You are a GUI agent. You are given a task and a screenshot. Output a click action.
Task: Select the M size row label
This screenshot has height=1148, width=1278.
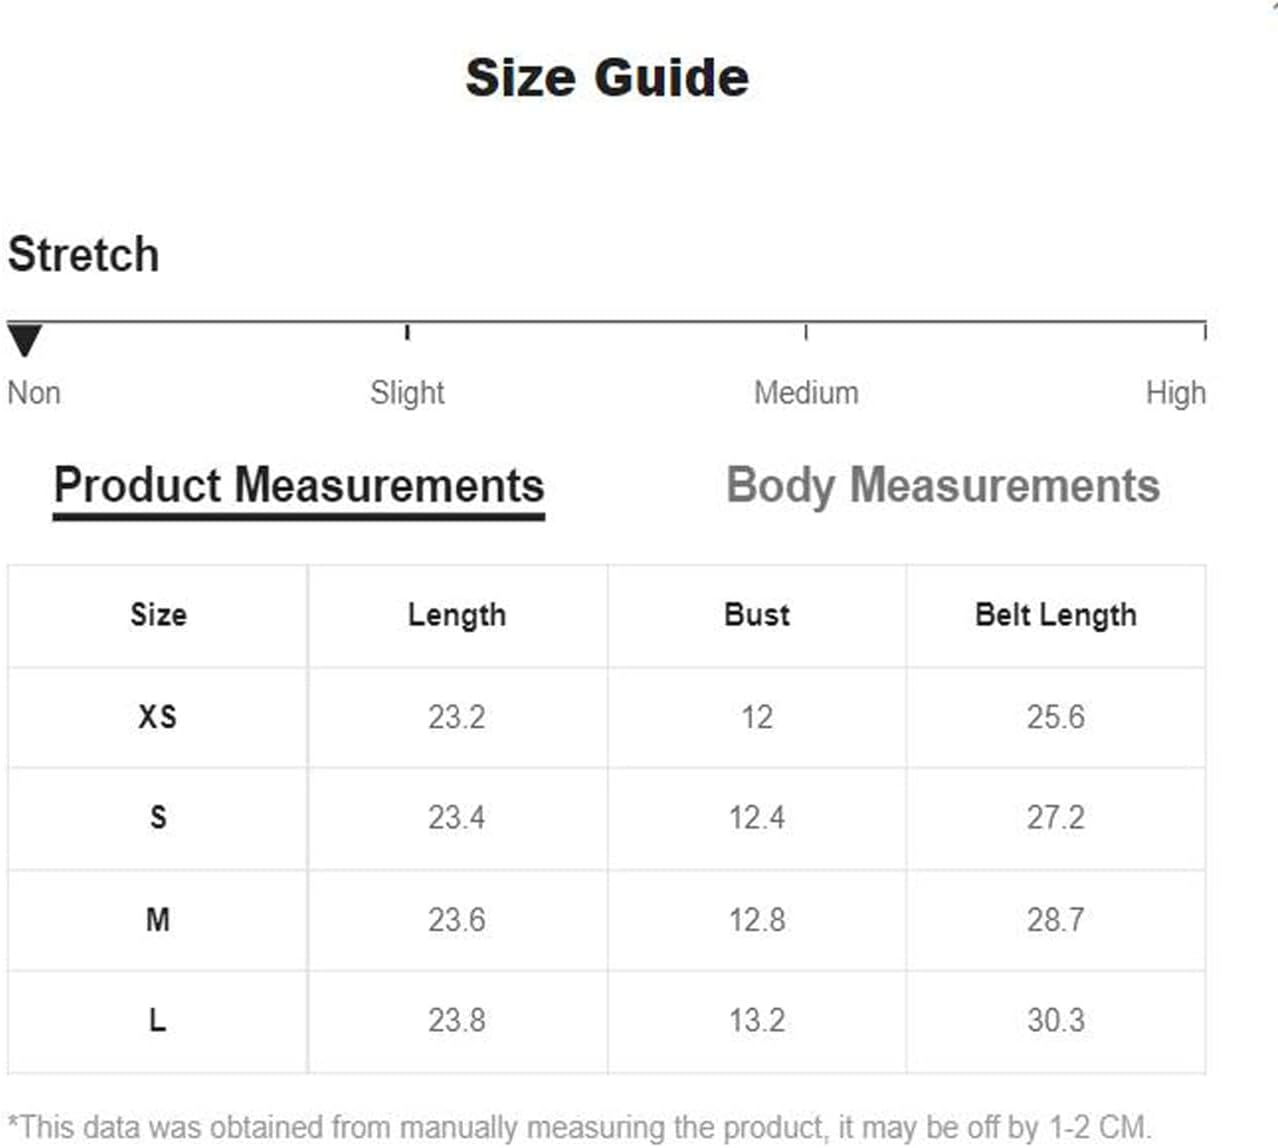[158, 919]
